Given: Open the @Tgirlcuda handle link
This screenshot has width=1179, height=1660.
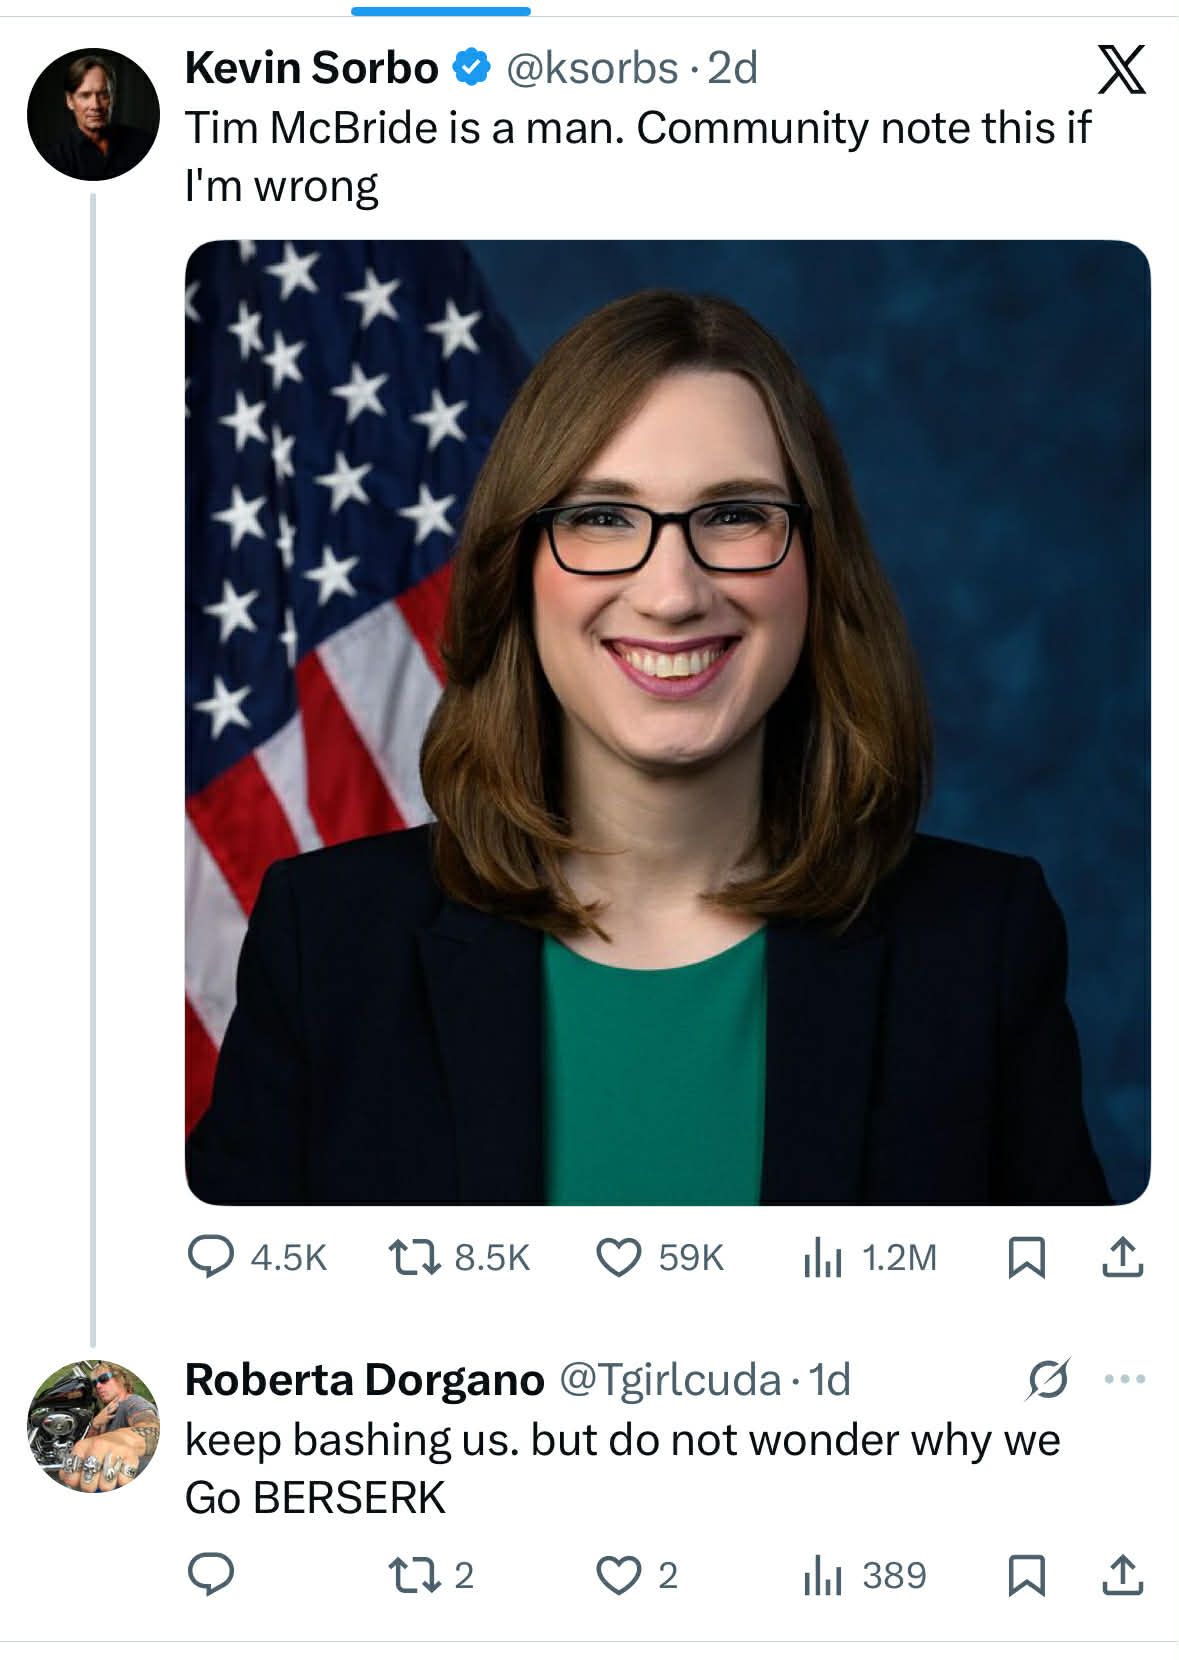Looking at the screenshot, I should [x=669, y=1380].
